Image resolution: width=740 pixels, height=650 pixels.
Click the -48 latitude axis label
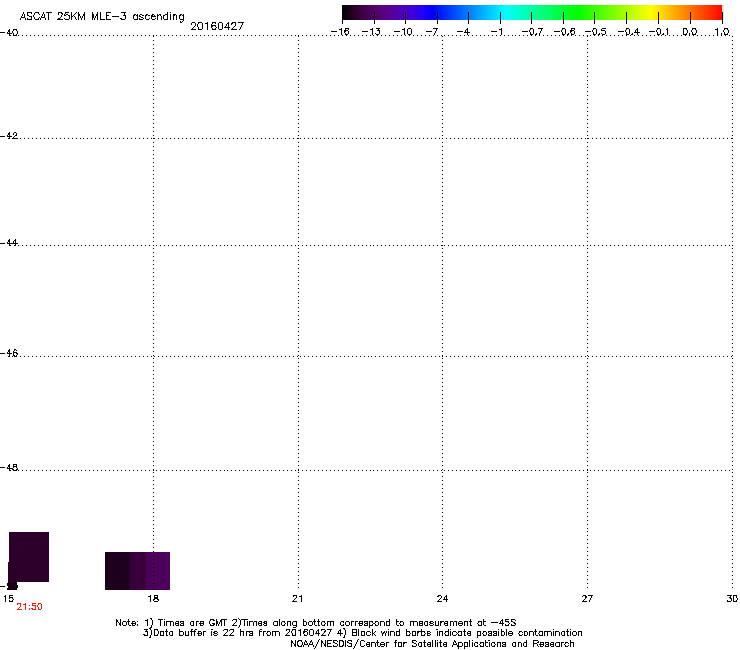pyautogui.click(x=9, y=468)
